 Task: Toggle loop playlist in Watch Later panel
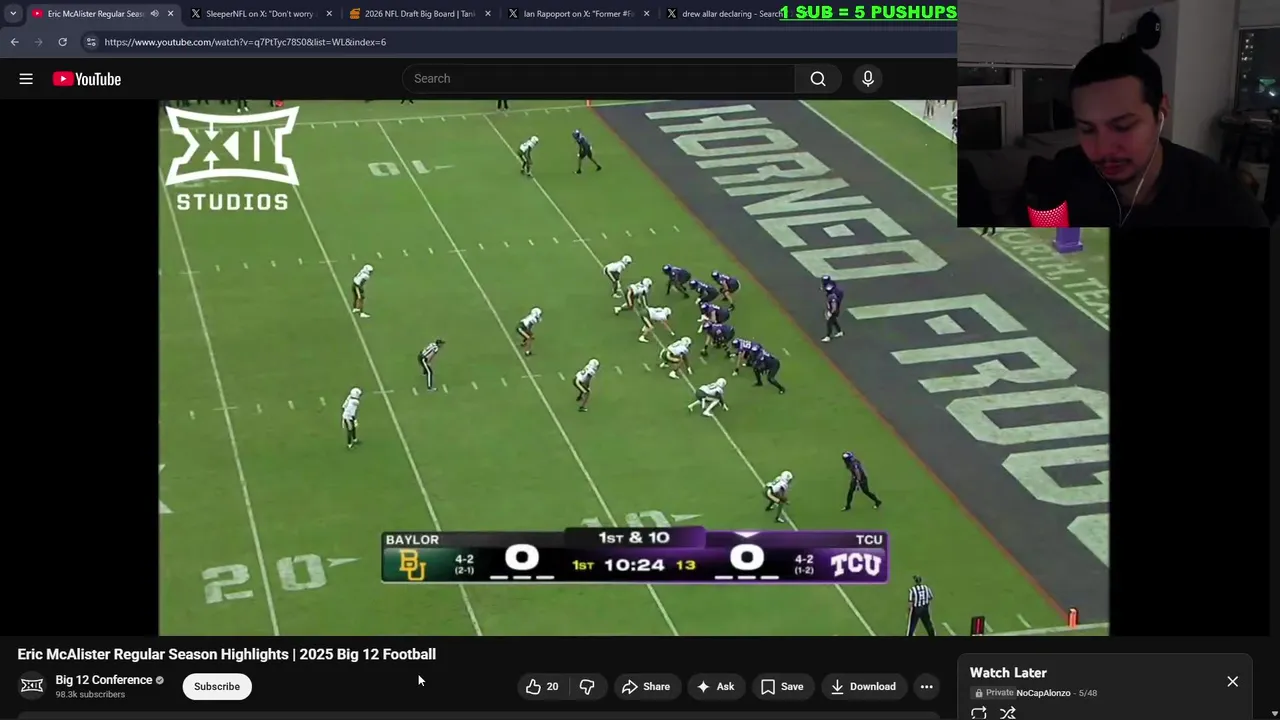click(x=979, y=712)
